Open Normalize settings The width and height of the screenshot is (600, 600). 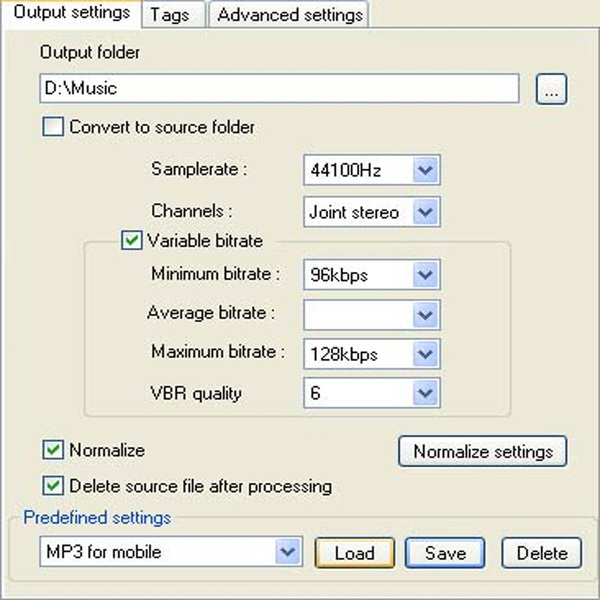tap(483, 451)
